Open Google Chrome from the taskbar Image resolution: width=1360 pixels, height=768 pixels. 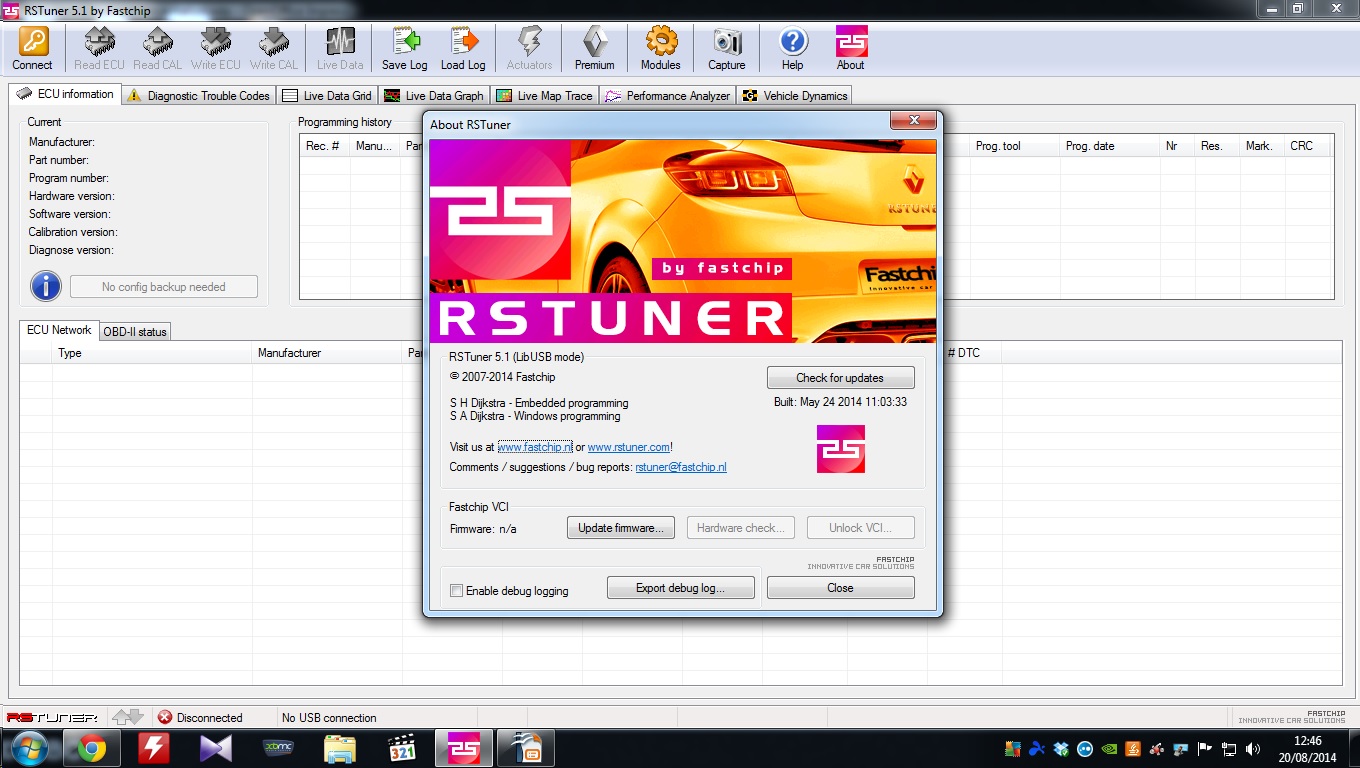click(x=92, y=748)
